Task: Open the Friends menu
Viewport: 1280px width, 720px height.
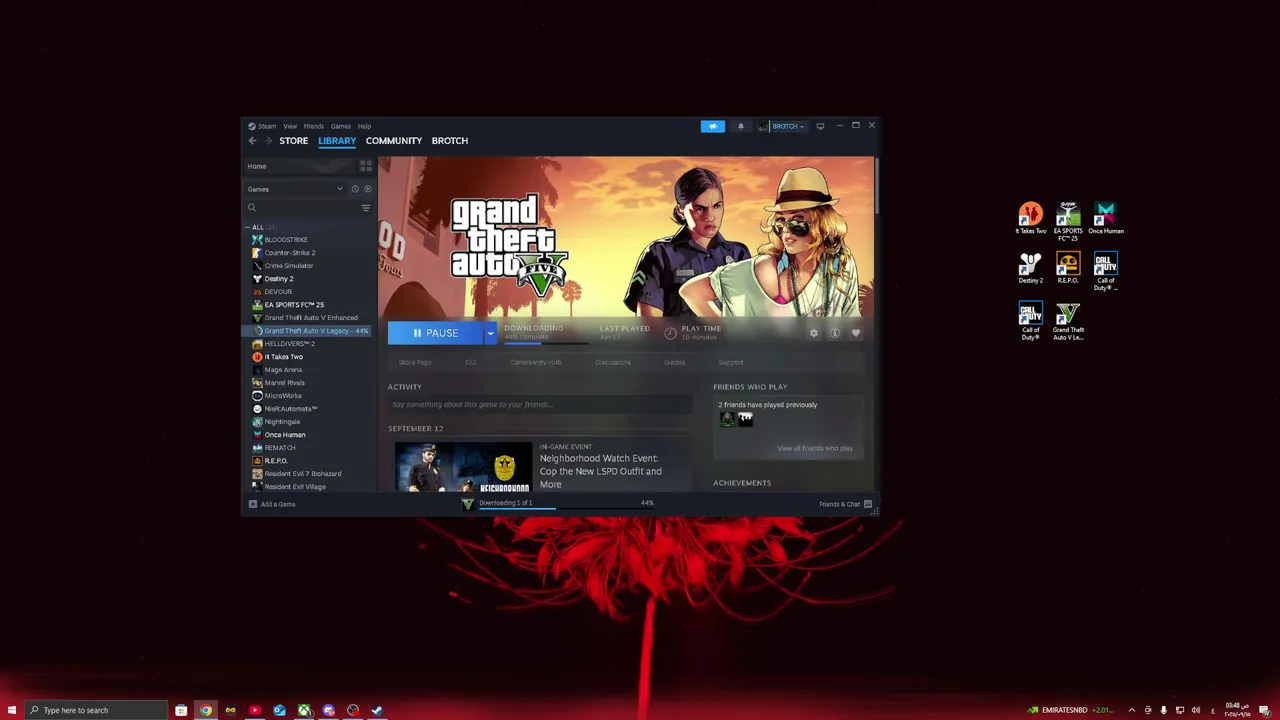Action: (314, 126)
